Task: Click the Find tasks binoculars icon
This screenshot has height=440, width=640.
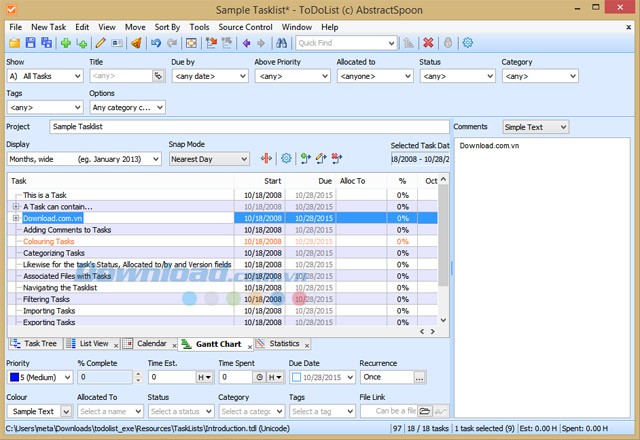Action: click(x=281, y=43)
